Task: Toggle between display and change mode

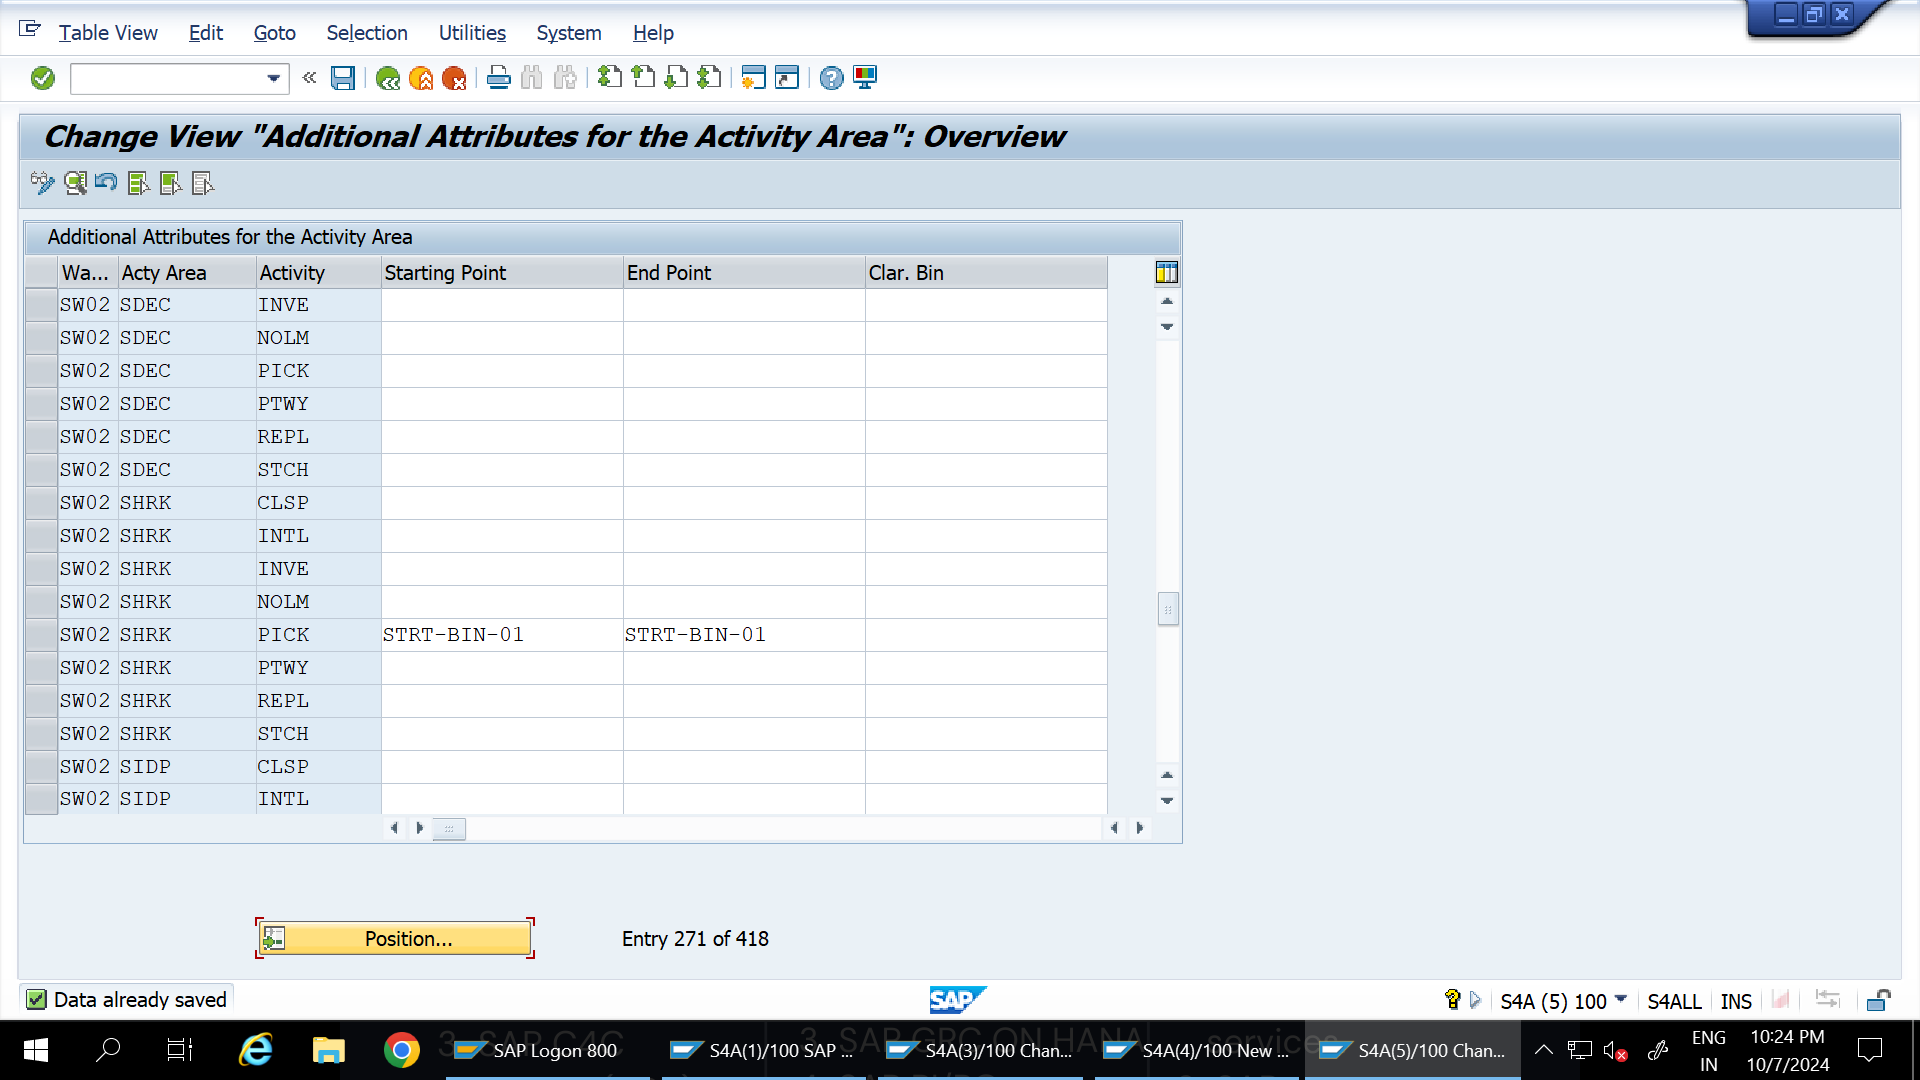Action: (x=41, y=184)
